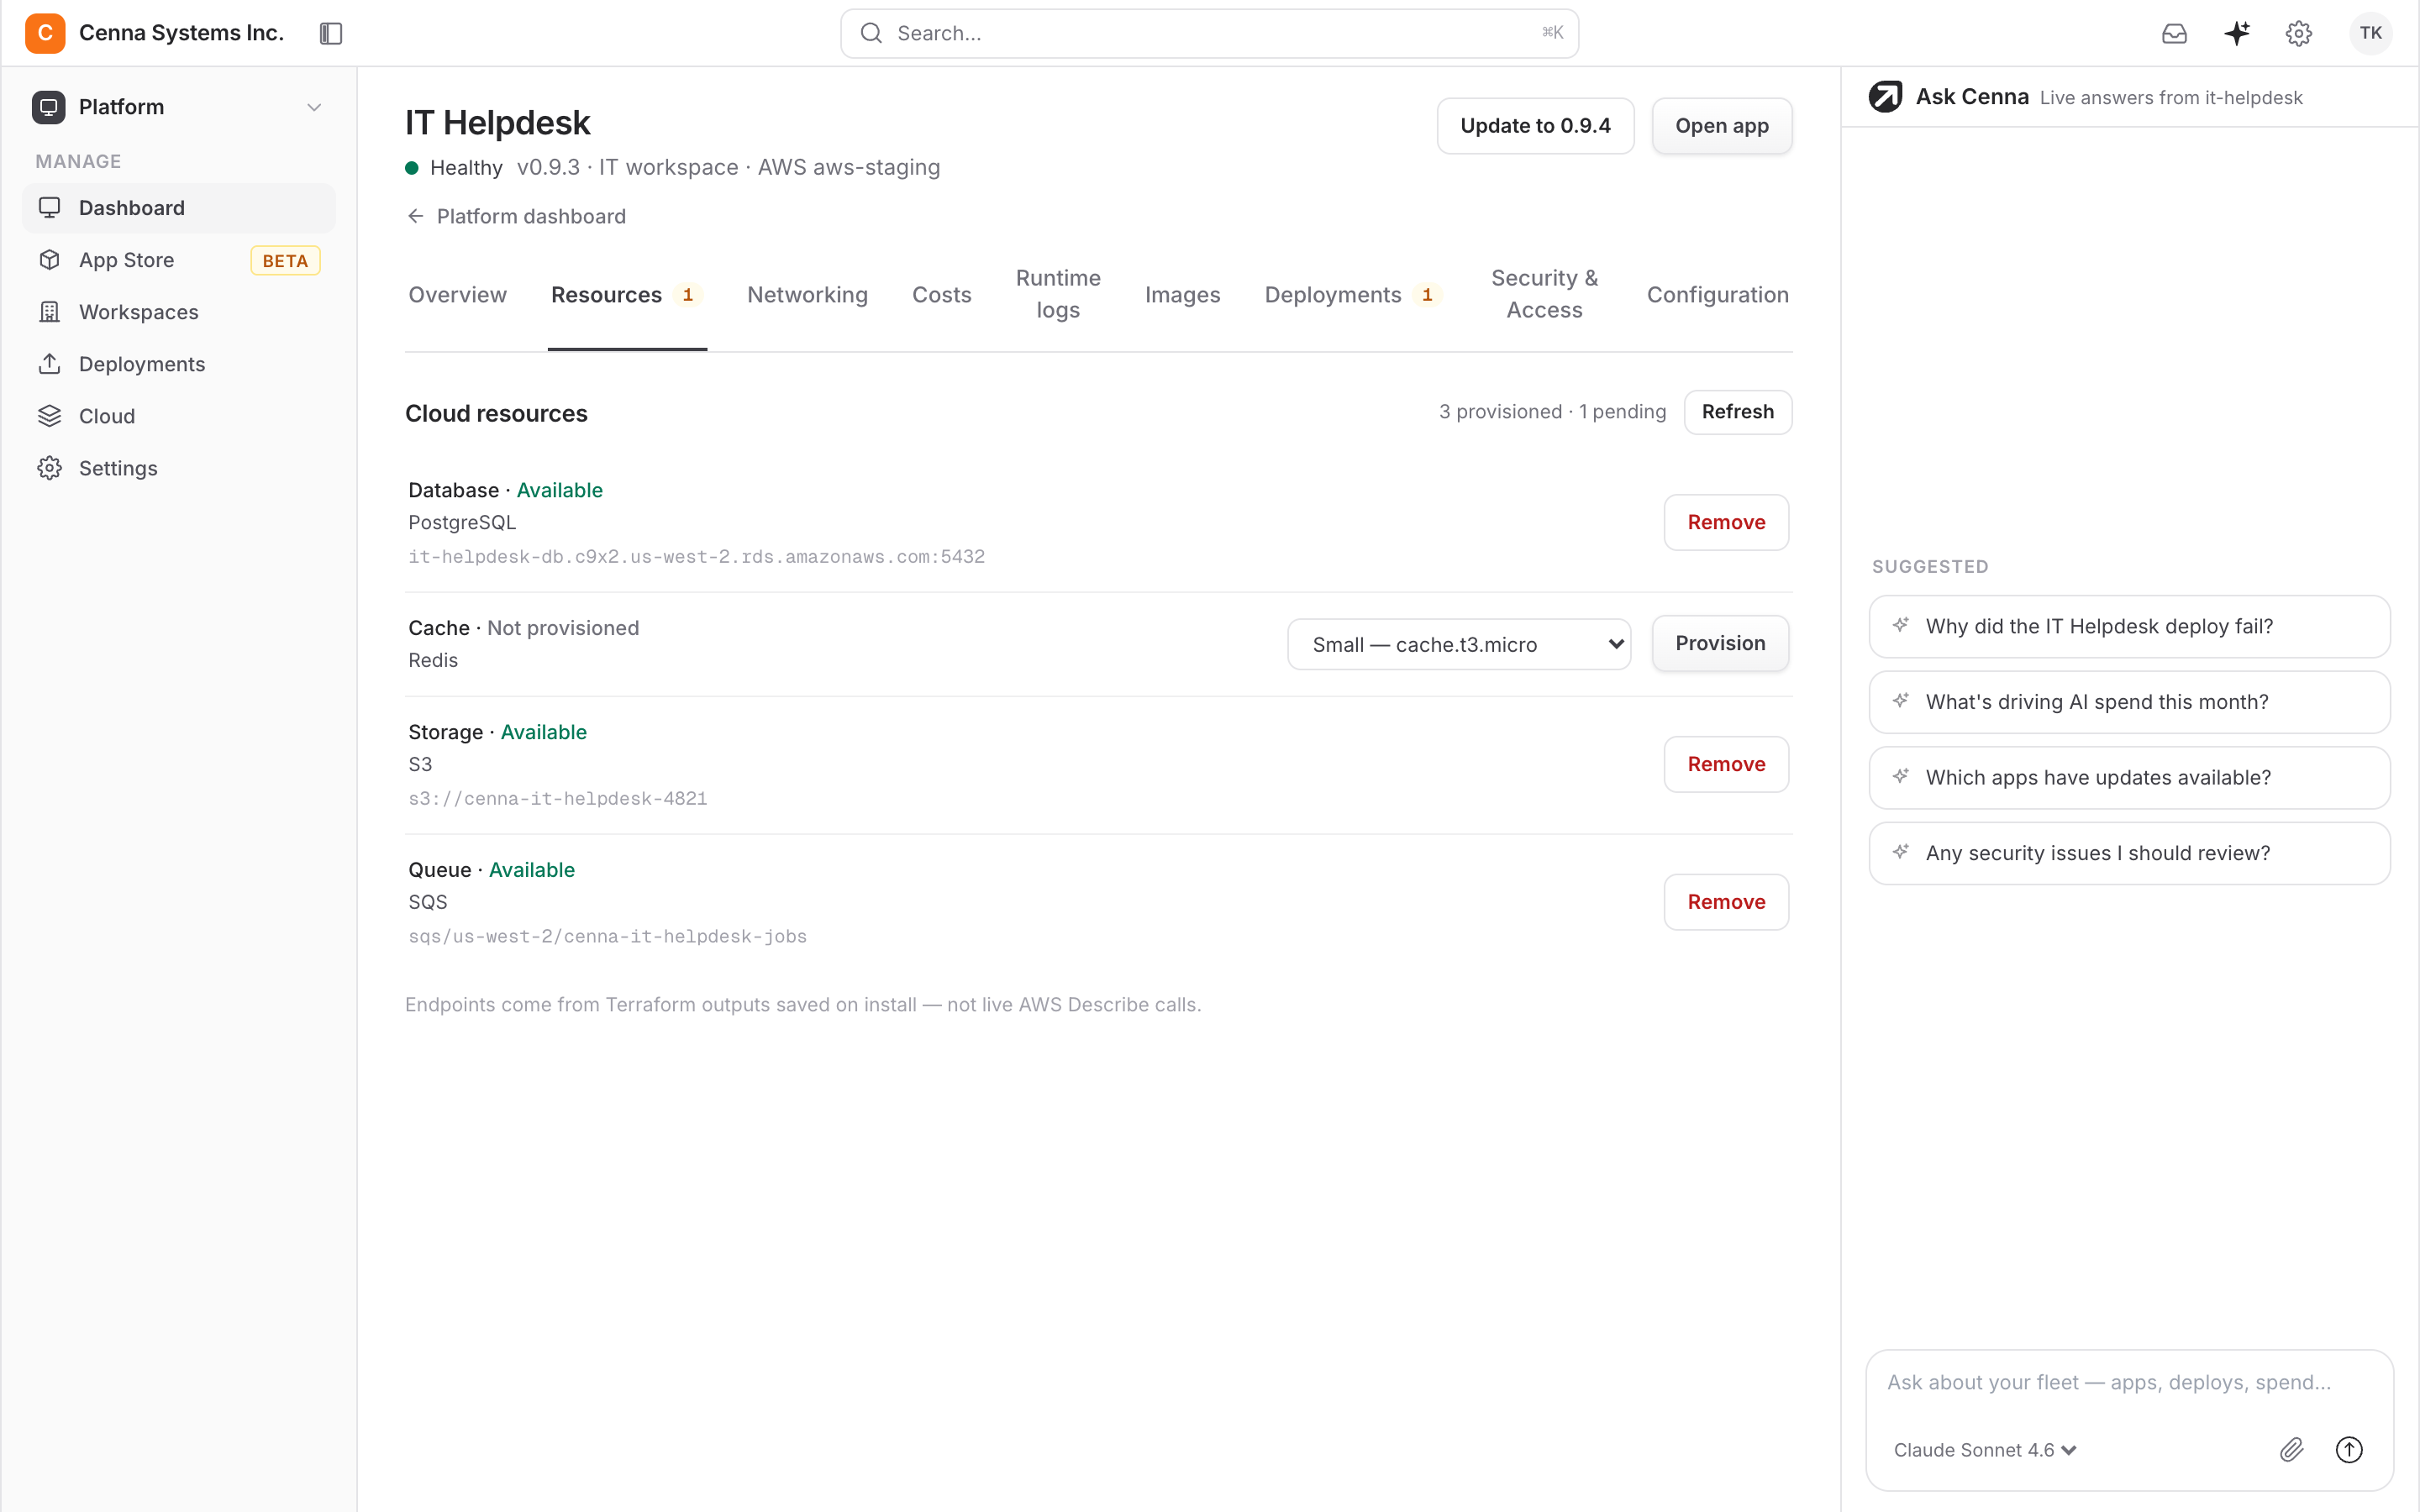Screen dimensions: 2420x1512
Task: Ask why the IT Helpdesk deploy failed
Action: tap(2129, 626)
